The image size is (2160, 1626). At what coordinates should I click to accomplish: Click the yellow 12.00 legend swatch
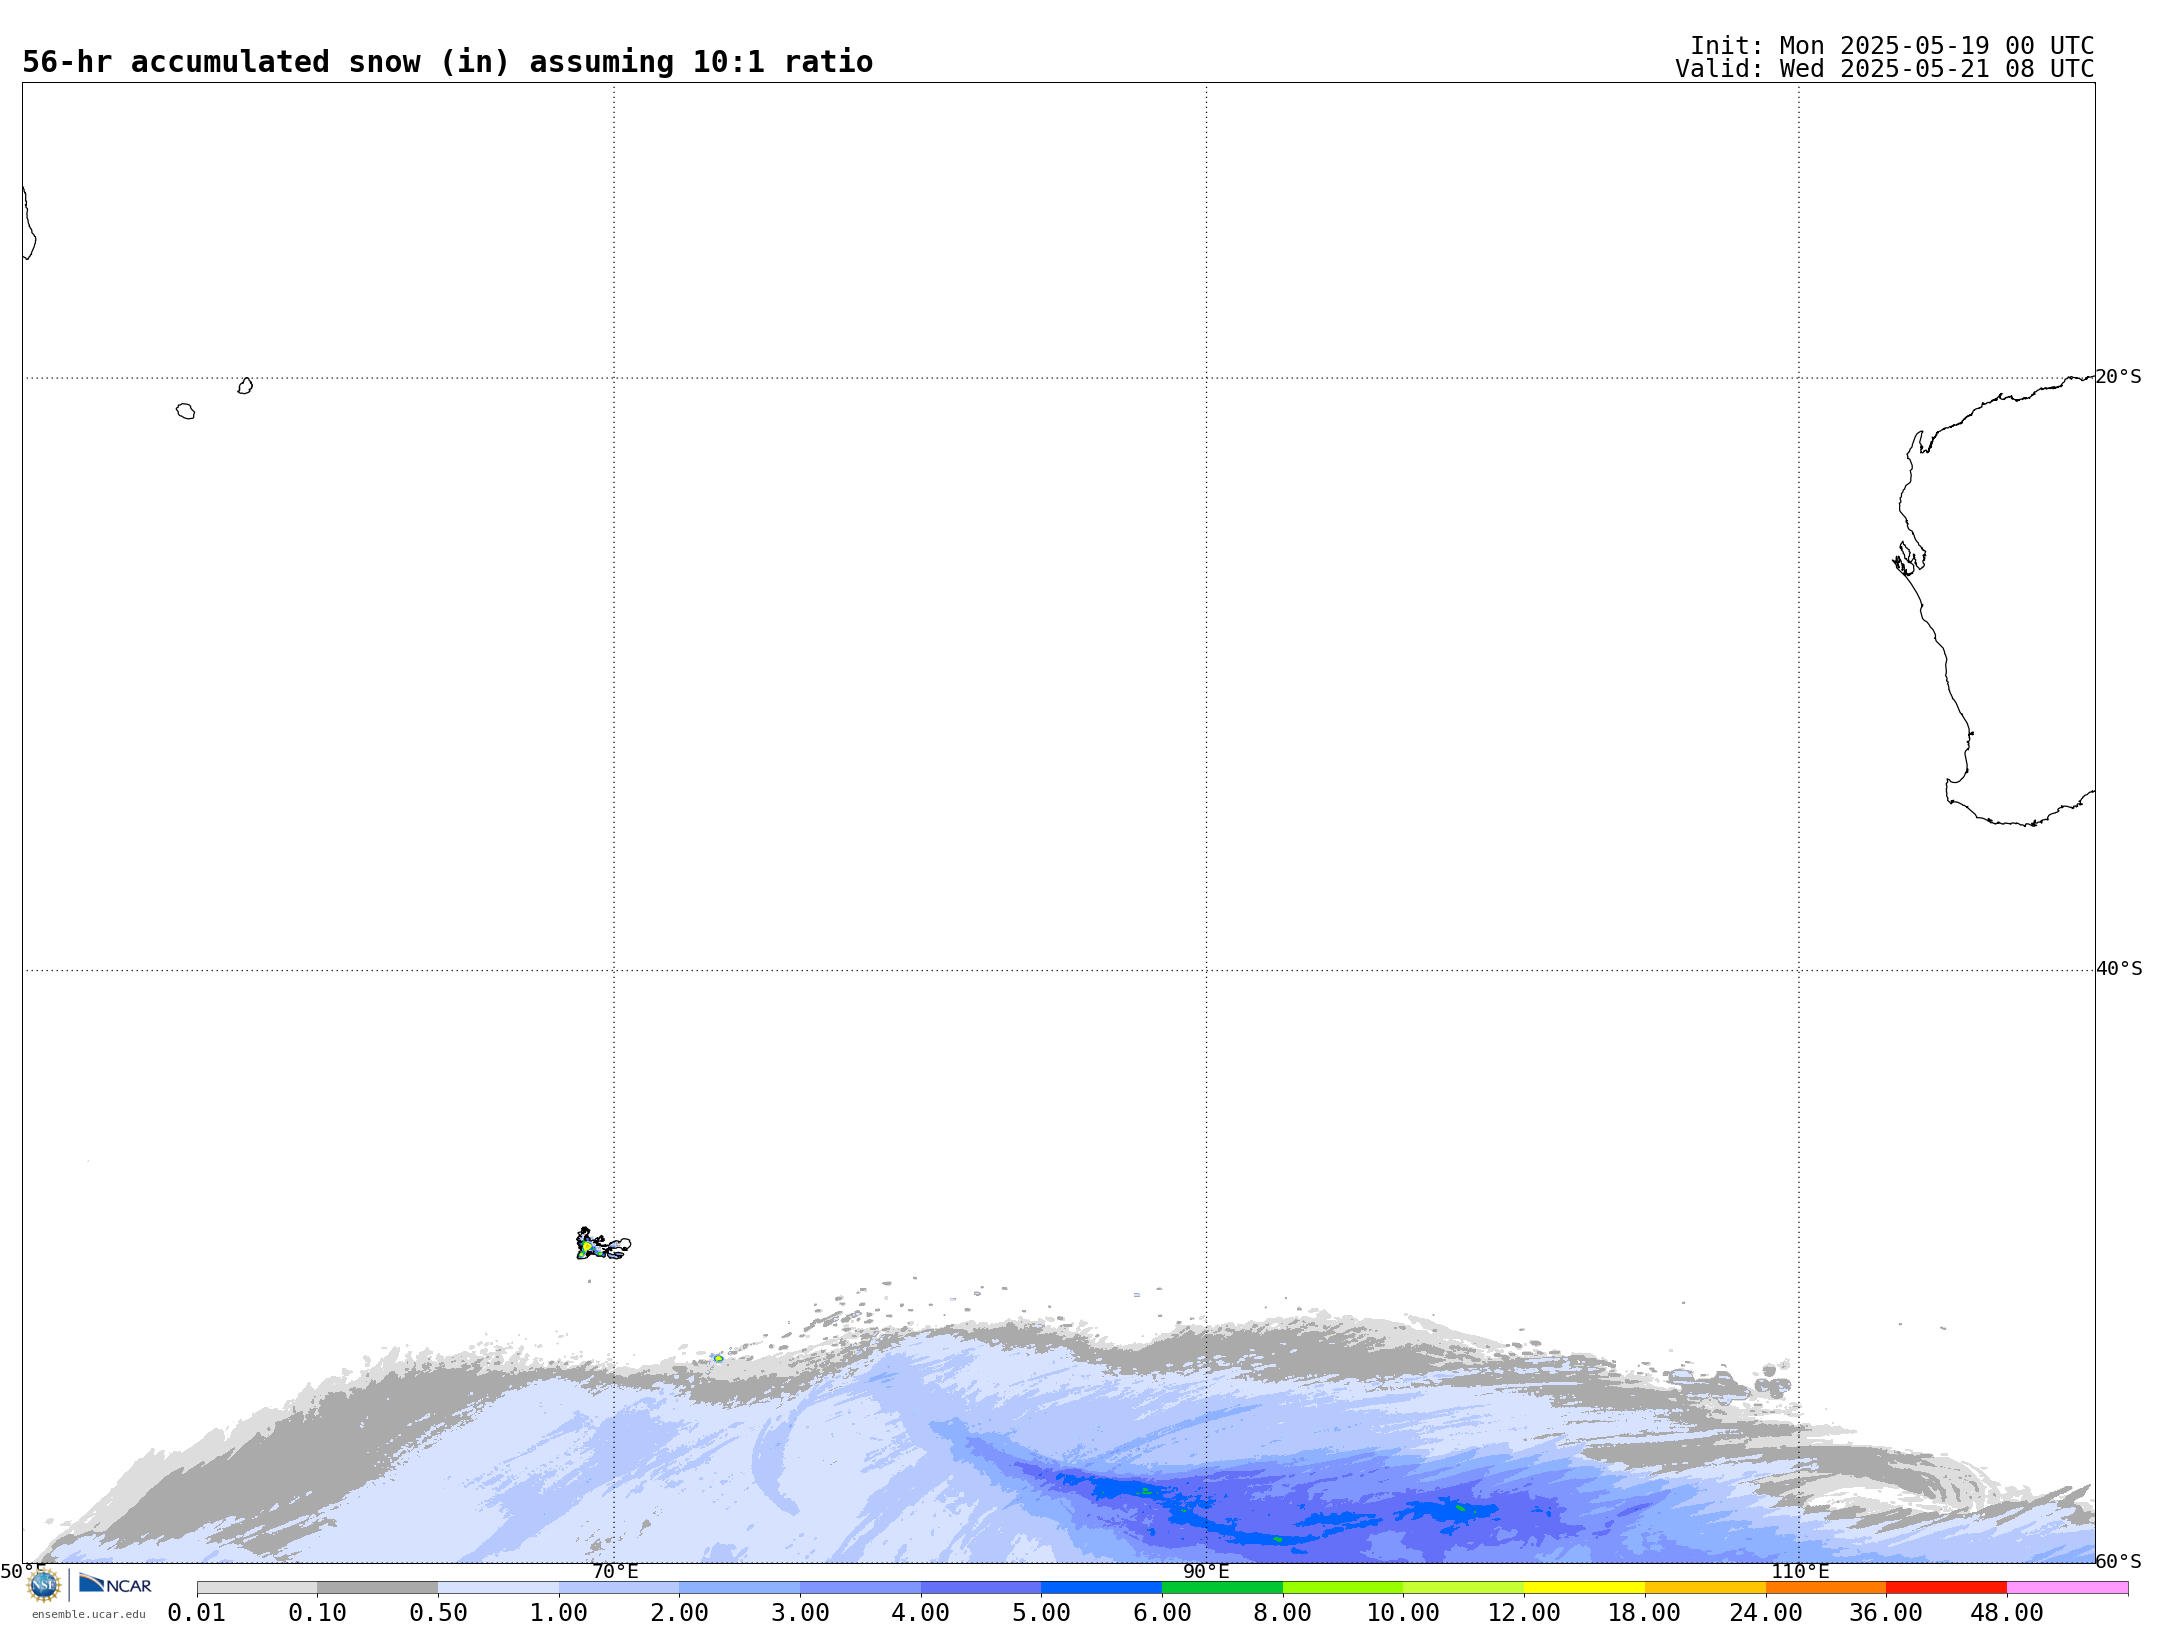coord(1584,1588)
